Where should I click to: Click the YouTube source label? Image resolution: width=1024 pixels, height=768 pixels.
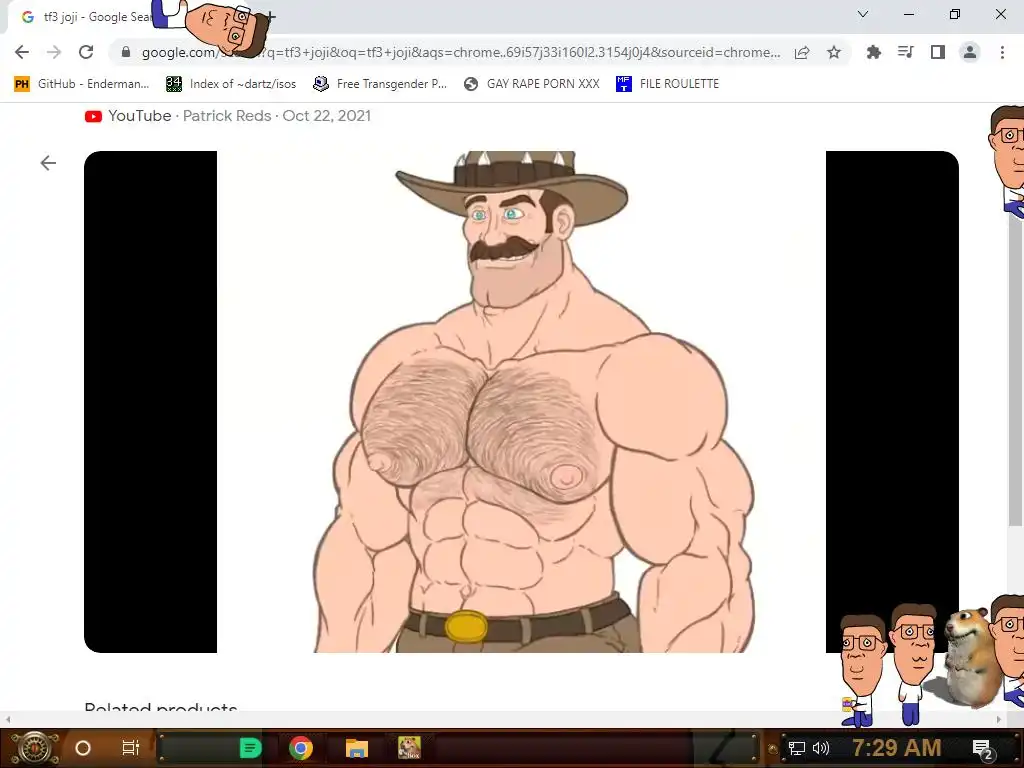pos(139,116)
